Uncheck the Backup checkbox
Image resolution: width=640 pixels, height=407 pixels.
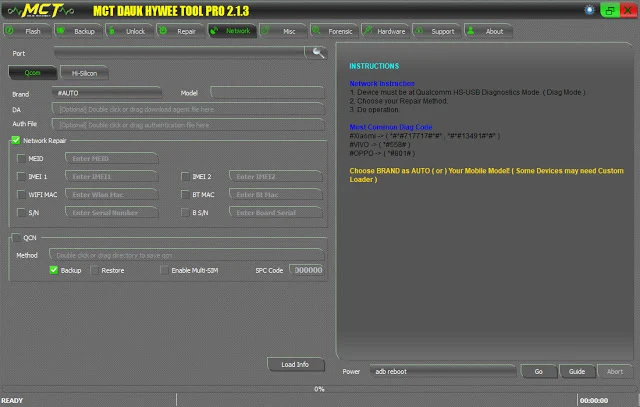(53, 270)
